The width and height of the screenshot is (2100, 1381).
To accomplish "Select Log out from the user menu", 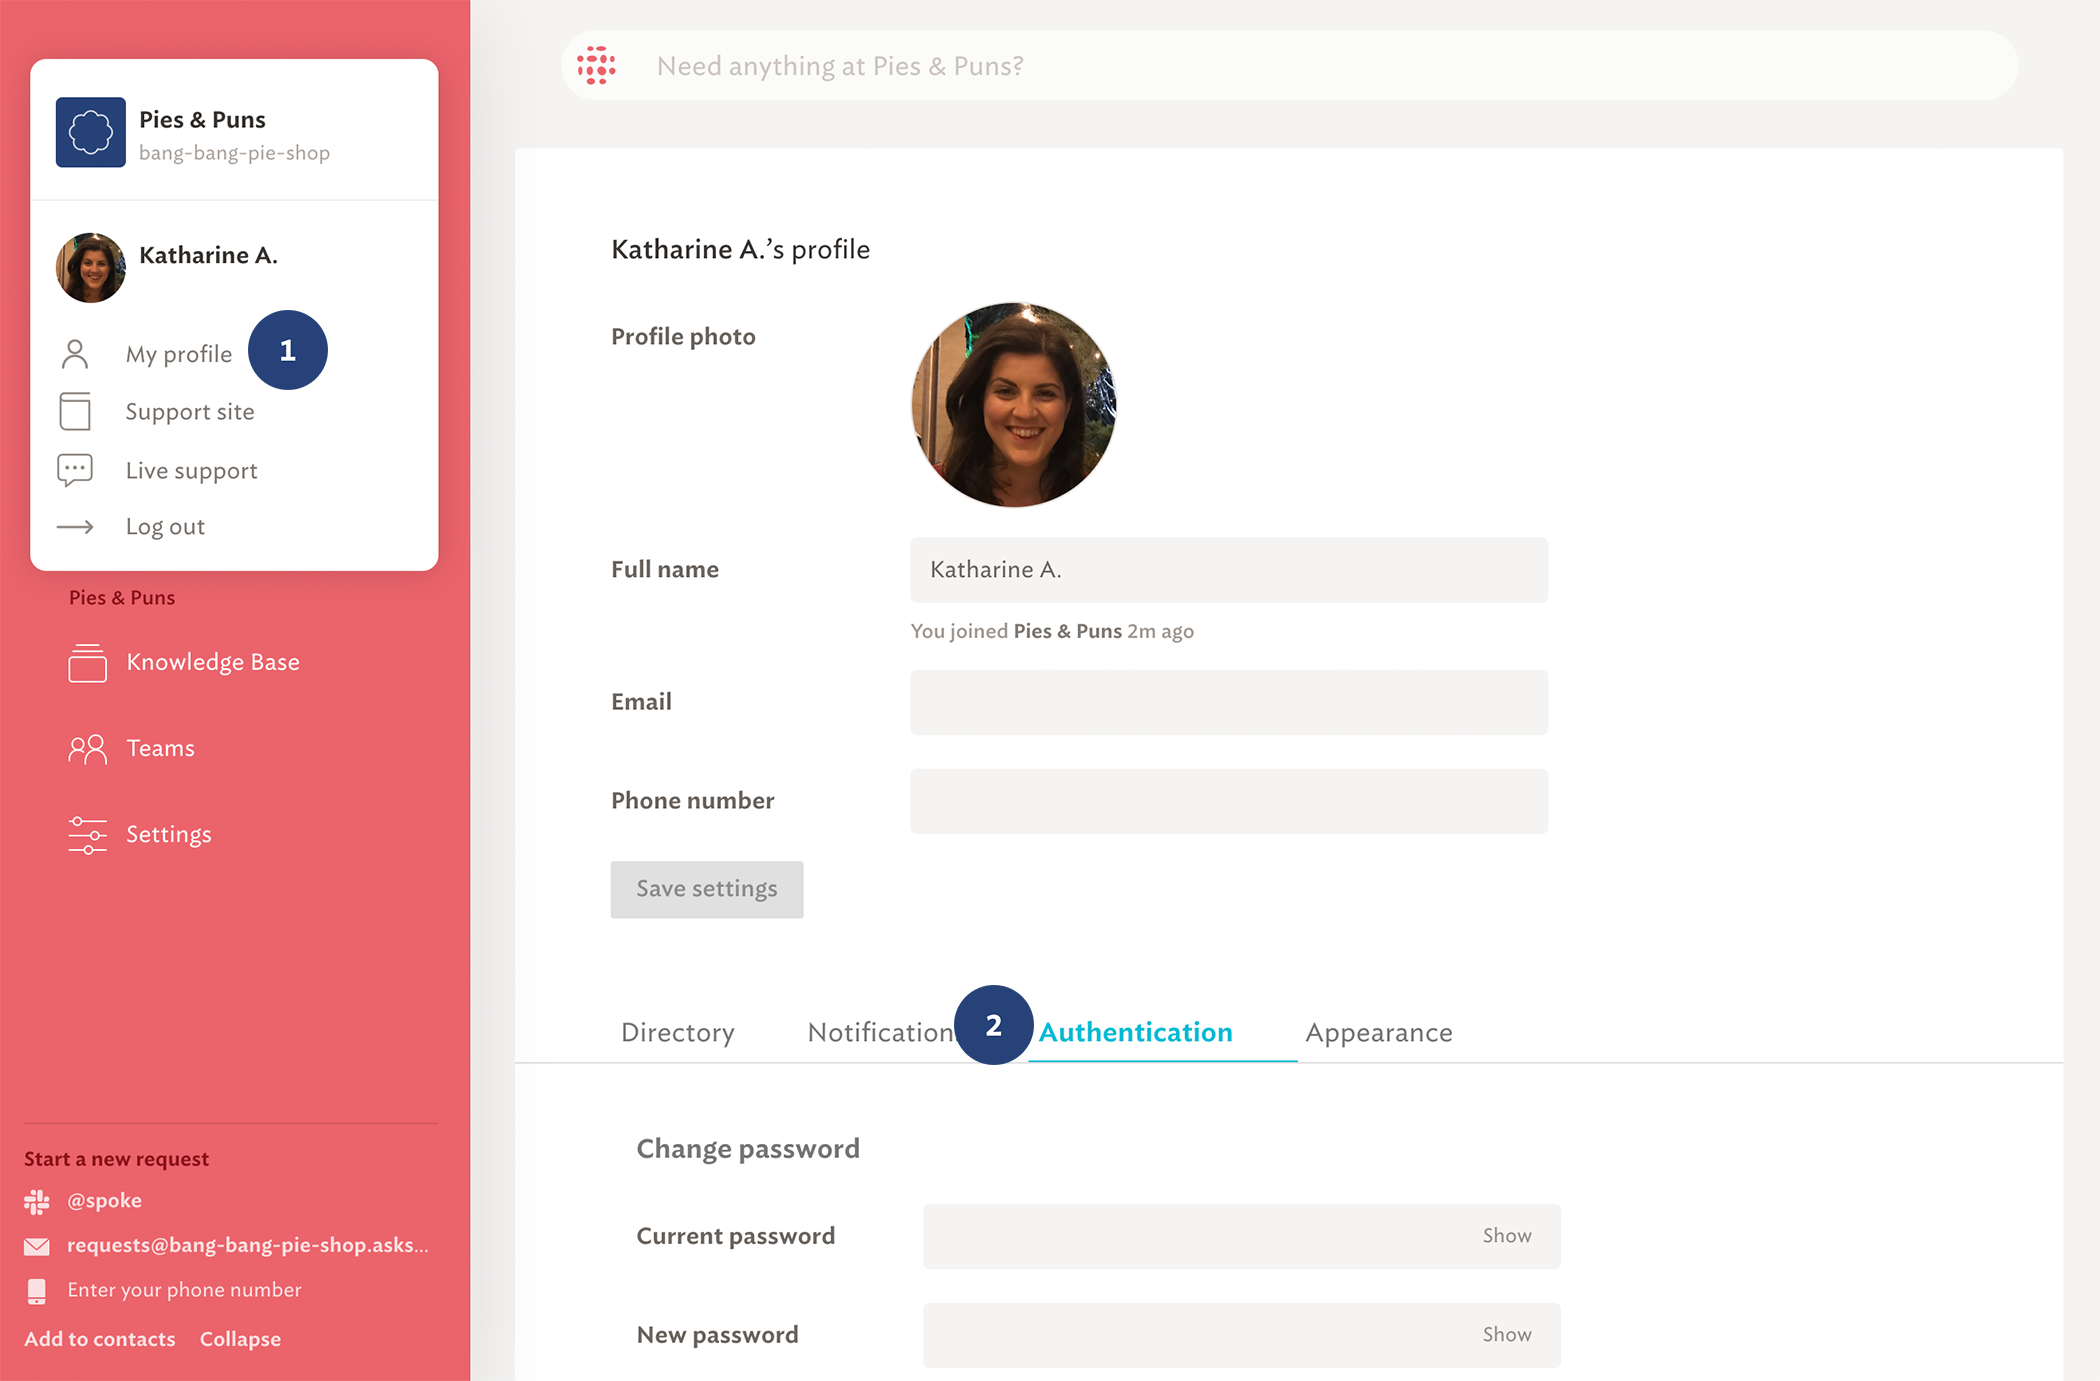I will tap(165, 527).
